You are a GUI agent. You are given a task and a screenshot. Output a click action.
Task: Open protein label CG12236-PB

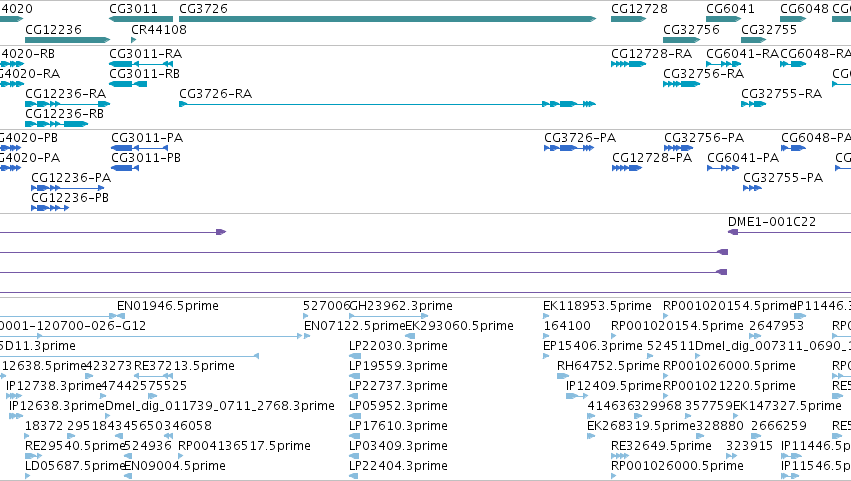[70, 198]
